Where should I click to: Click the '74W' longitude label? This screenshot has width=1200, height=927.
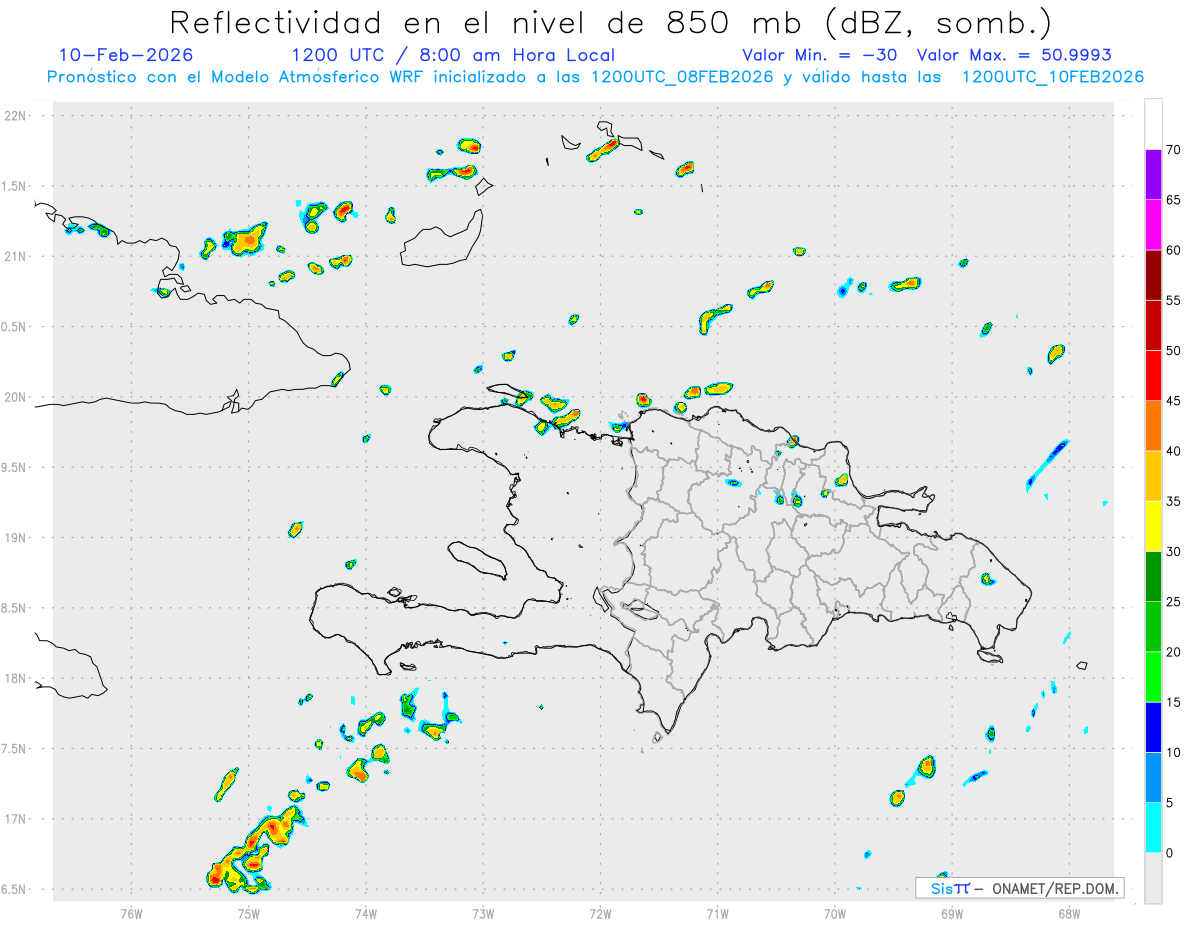point(366,913)
